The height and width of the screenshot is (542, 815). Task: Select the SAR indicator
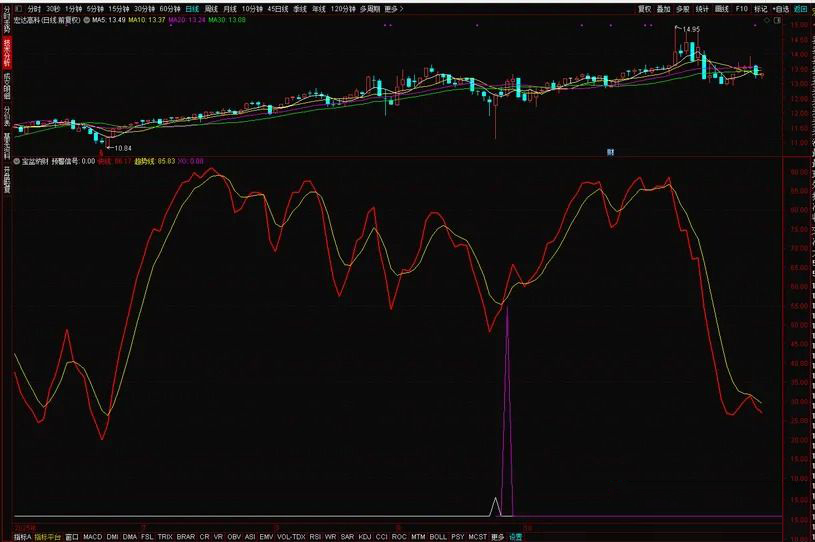[x=347, y=537]
